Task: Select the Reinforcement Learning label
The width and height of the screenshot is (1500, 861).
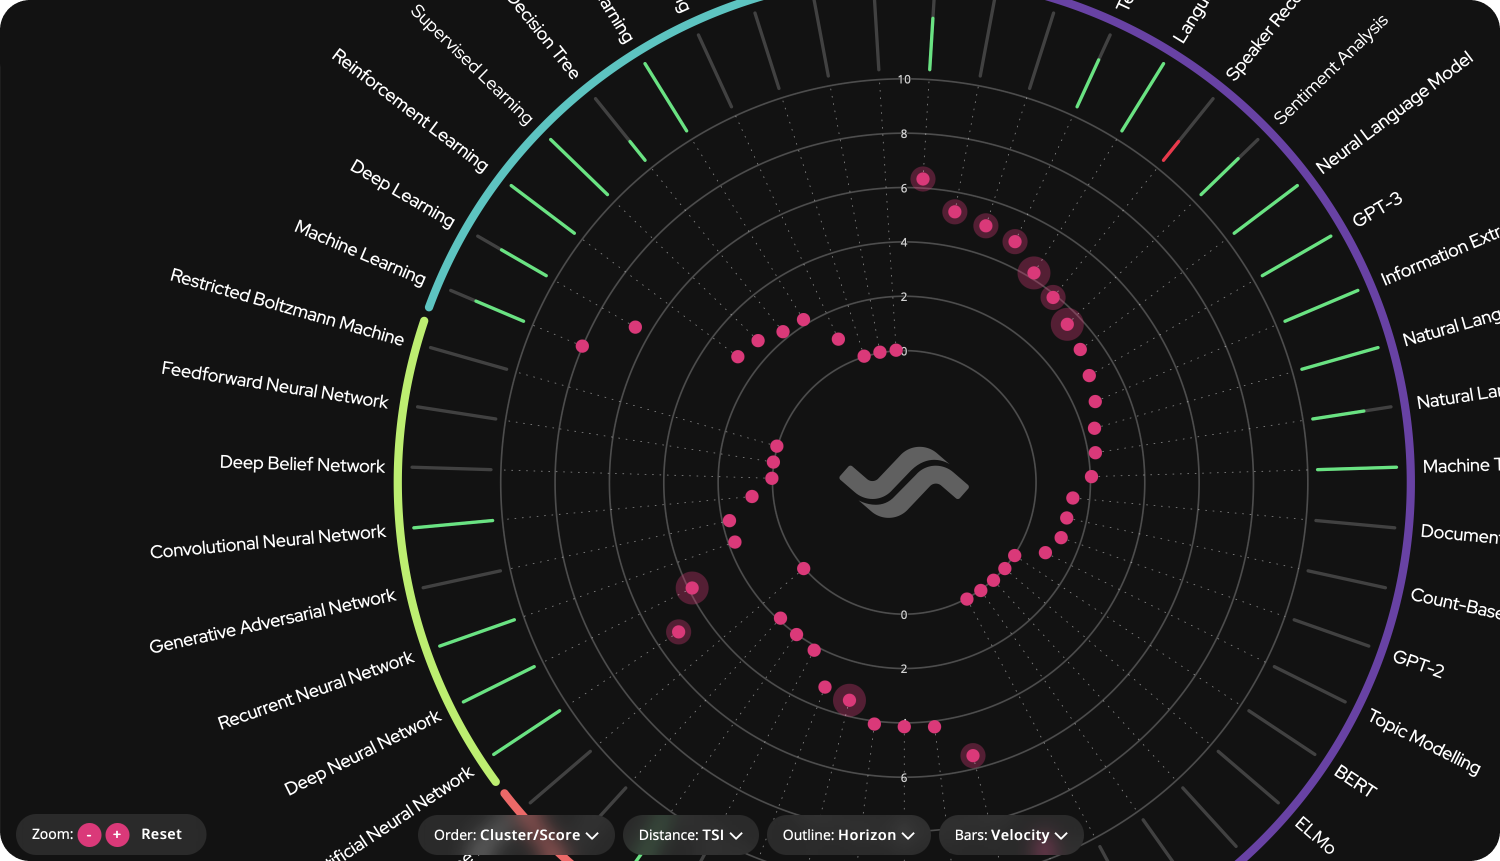Action: pyautogui.click(x=410, y=110)
